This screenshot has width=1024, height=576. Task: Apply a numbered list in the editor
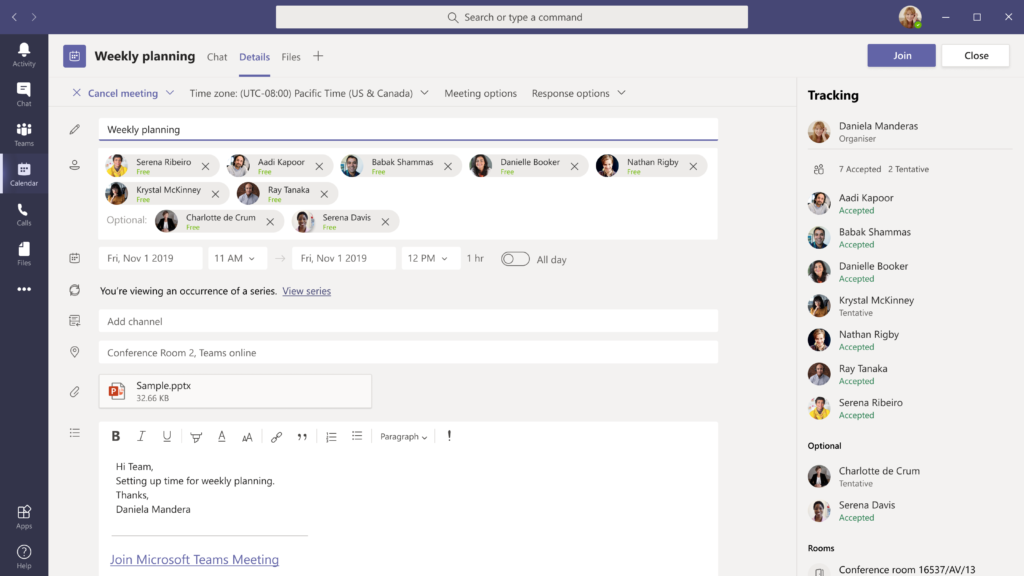[x=331, y=437]
